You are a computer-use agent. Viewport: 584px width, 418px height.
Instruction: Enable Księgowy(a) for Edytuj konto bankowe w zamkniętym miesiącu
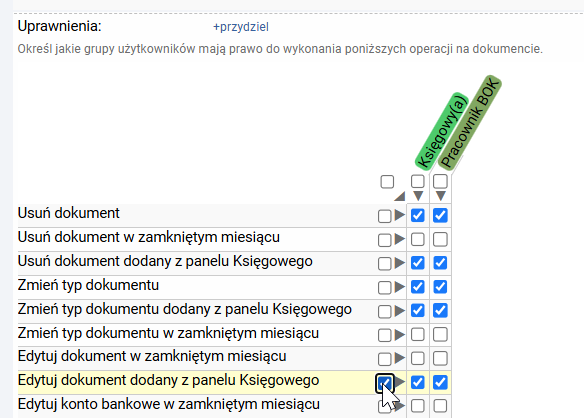coord(418,406)
